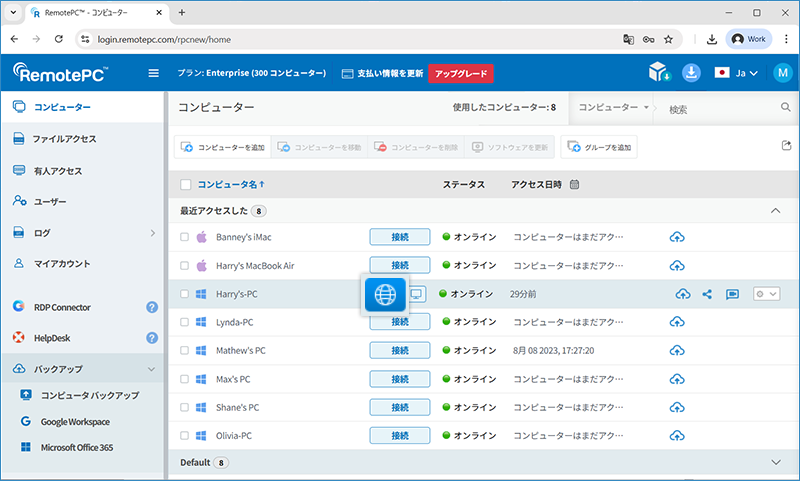This screenshot has height=481, width=800.
Task: Click the calendar icon beside アクセス日時
Action: click(x=574, y=185)
